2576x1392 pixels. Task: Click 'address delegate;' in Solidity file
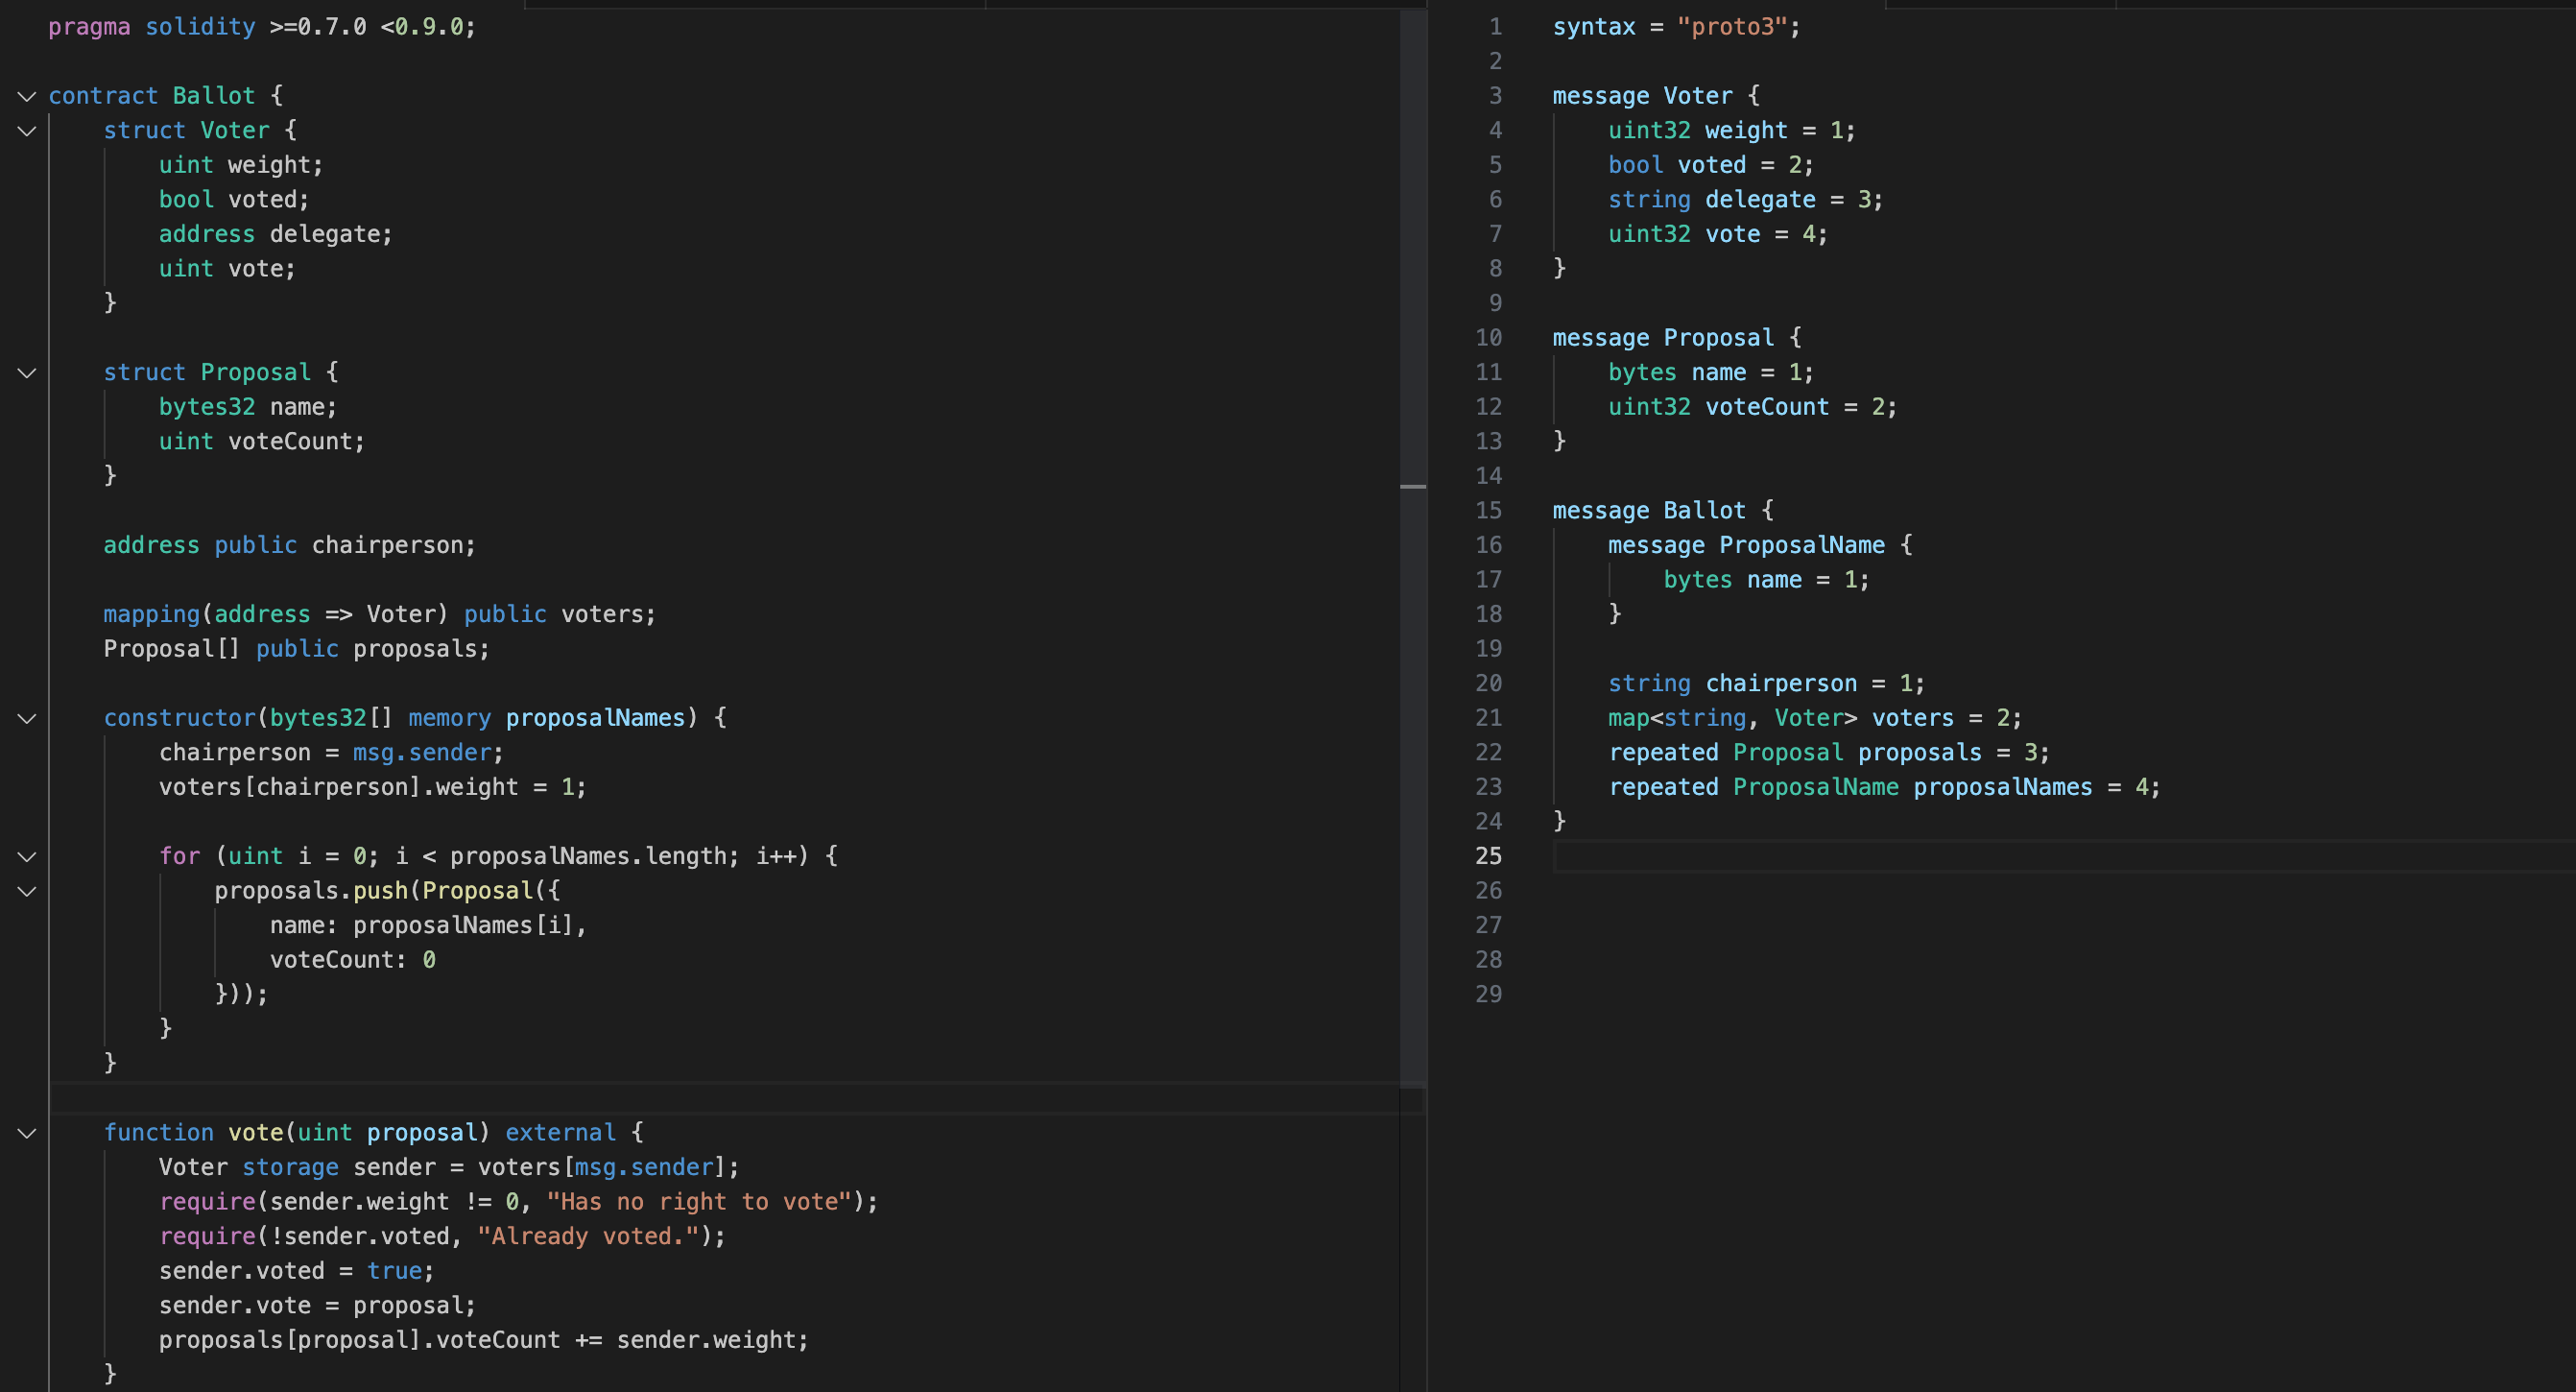[x=276, y=234]
